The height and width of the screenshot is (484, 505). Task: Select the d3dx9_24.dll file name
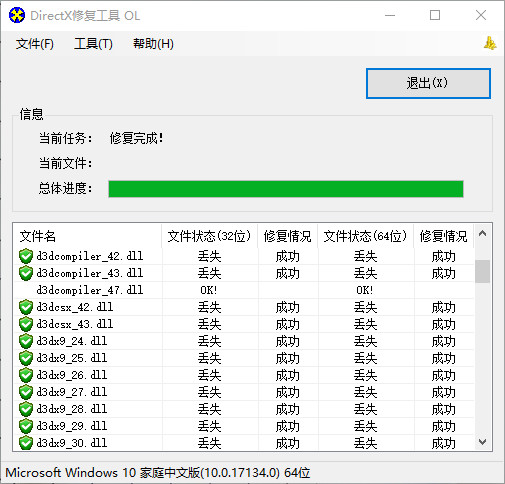tap(72, 341)
